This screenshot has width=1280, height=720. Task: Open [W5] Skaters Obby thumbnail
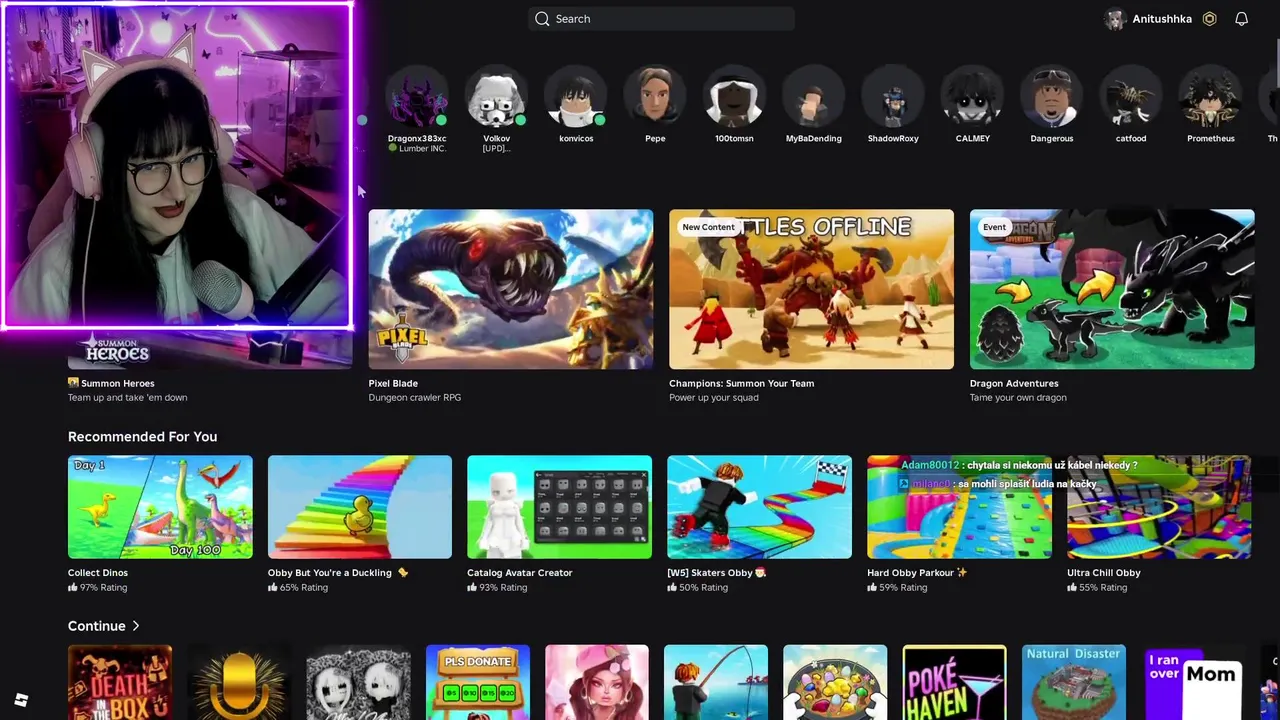point(759,507)
